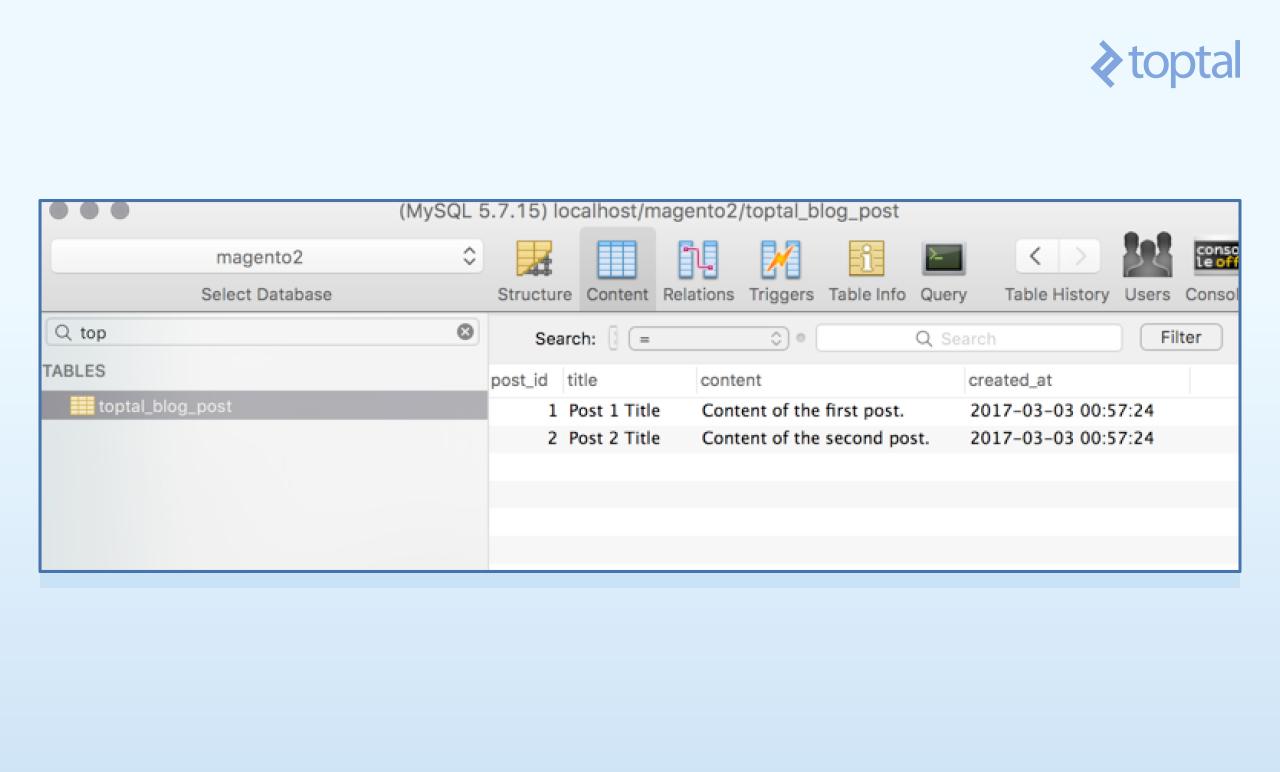
Task: Open the Query terminal icon
Action: point(943,260)
